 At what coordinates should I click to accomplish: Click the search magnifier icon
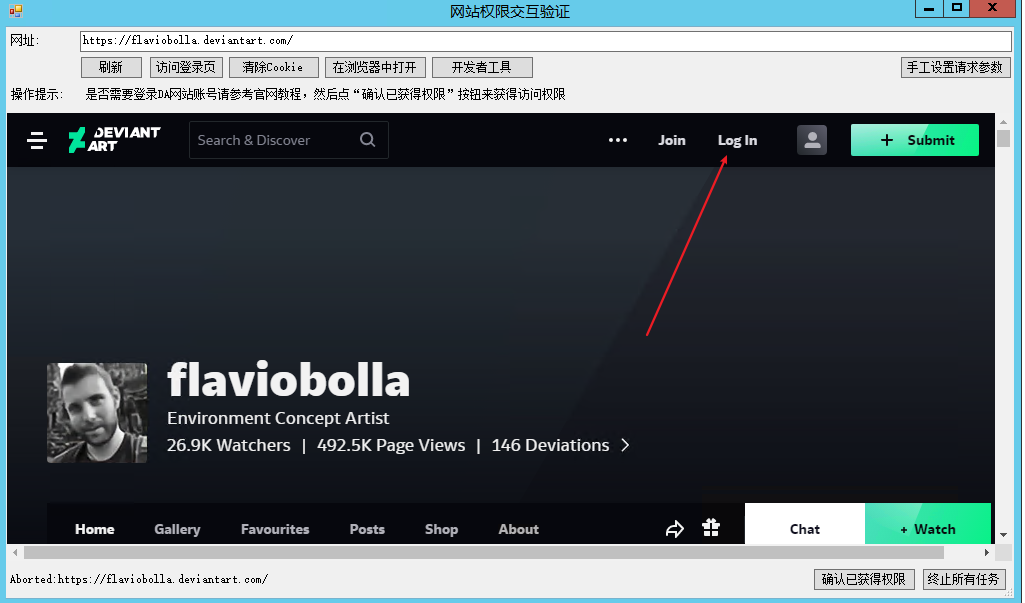coord(367,140)
